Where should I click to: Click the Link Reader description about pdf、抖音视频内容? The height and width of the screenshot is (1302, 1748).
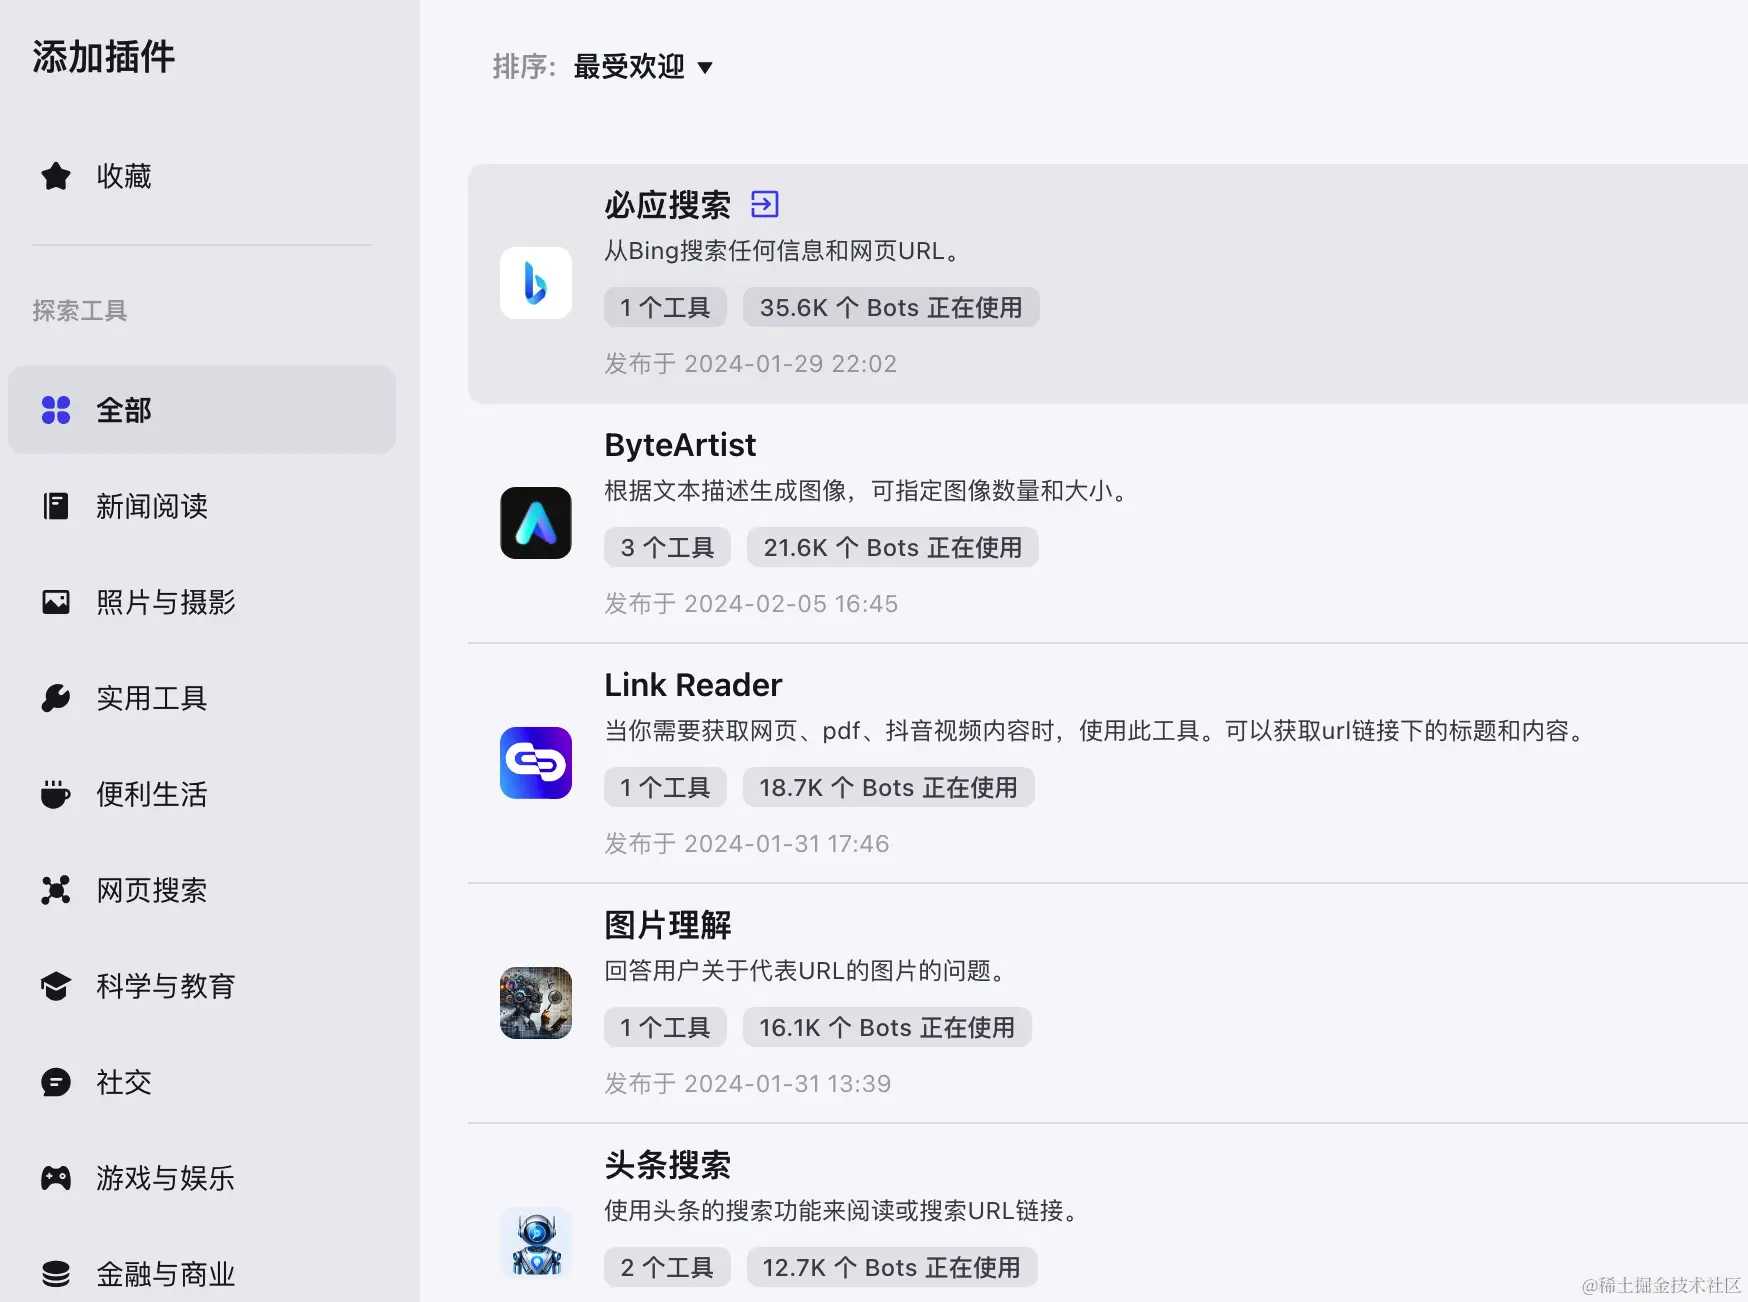tap(1096, 731)
